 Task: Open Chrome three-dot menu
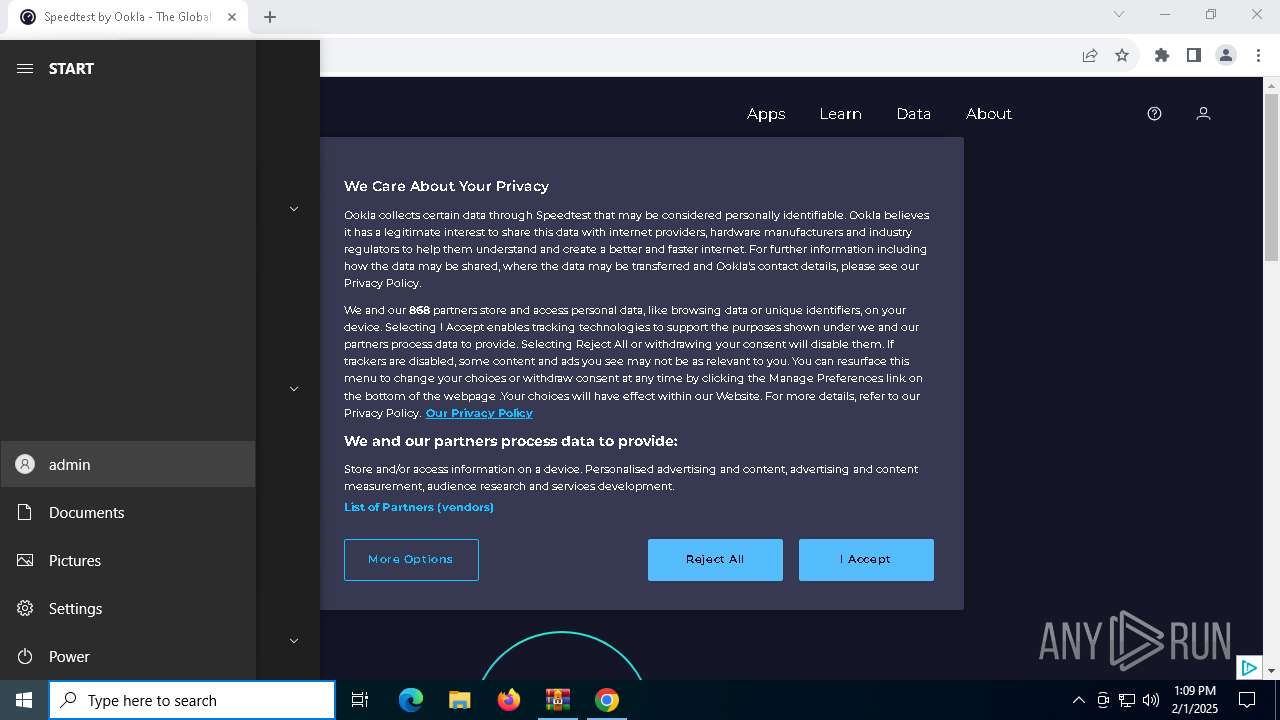point(1258,55)
